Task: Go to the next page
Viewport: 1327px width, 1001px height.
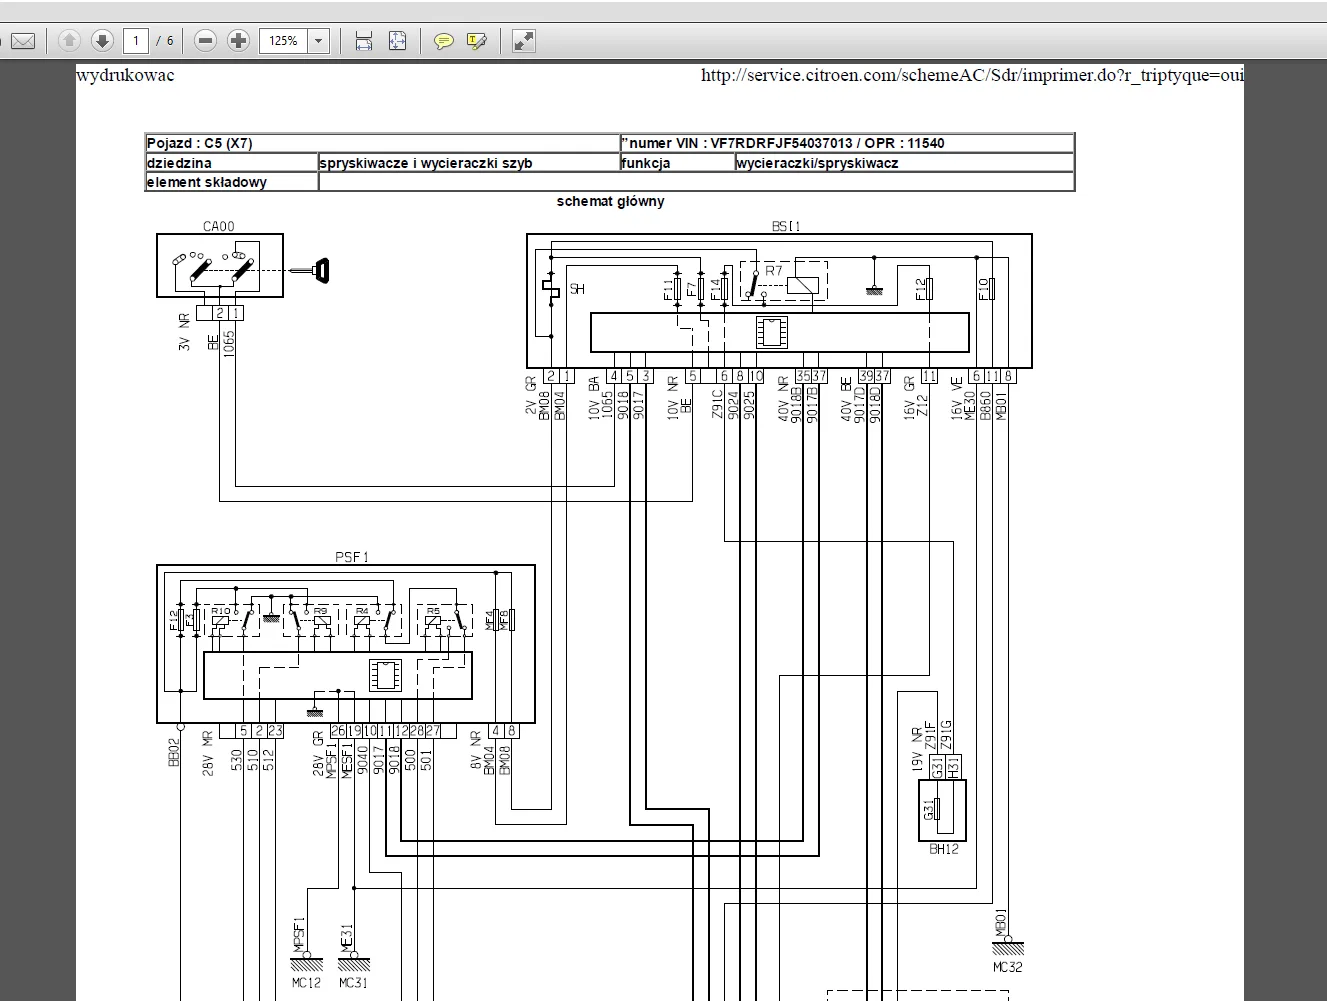Action: (x=102, y=41)
